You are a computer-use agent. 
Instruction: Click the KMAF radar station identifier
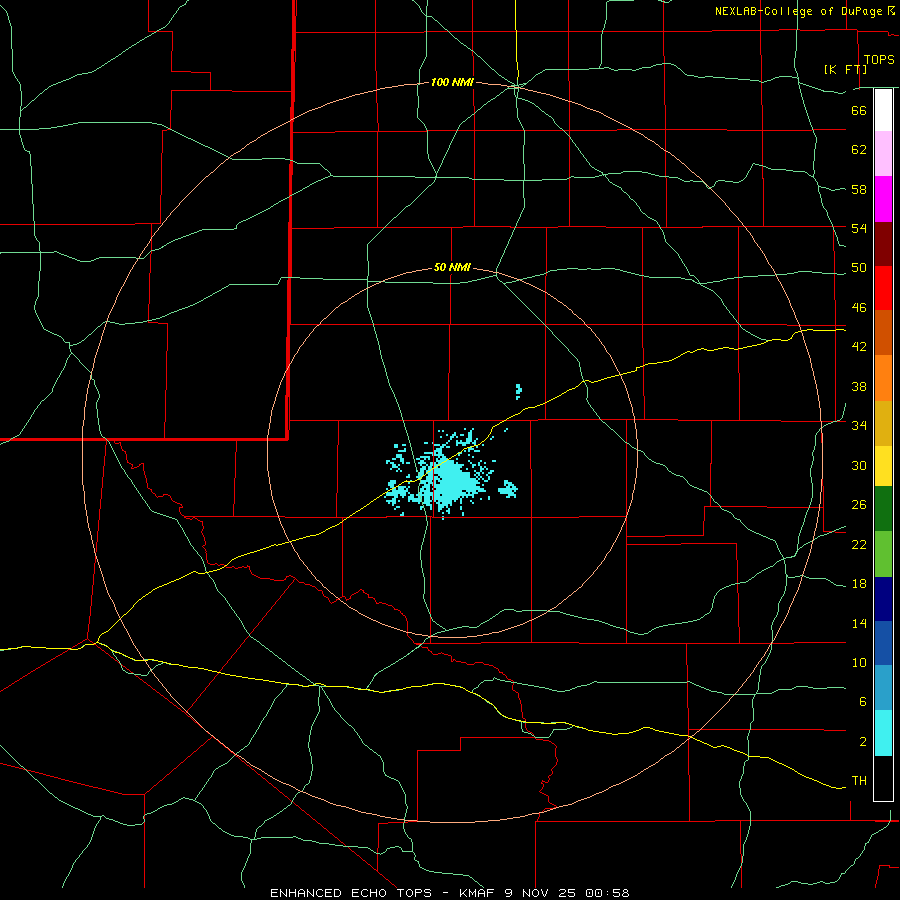pyautogui.click(x=478, y=893)
